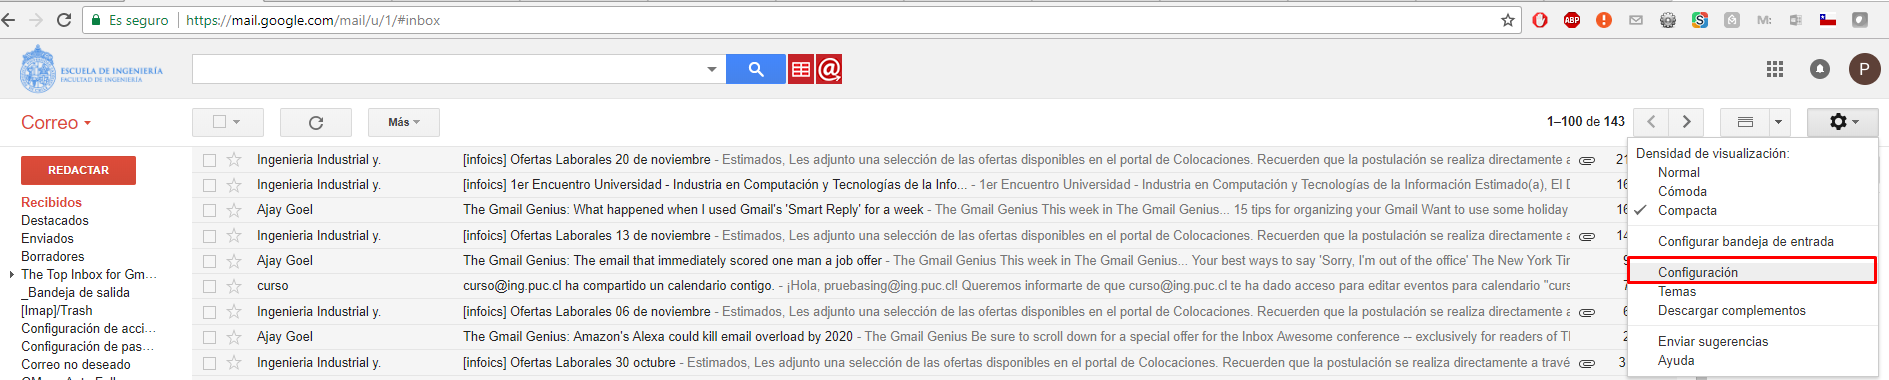Open the notifications bell
Image resolution: width=1889 pixels, height=380 pixels.
1820,69
